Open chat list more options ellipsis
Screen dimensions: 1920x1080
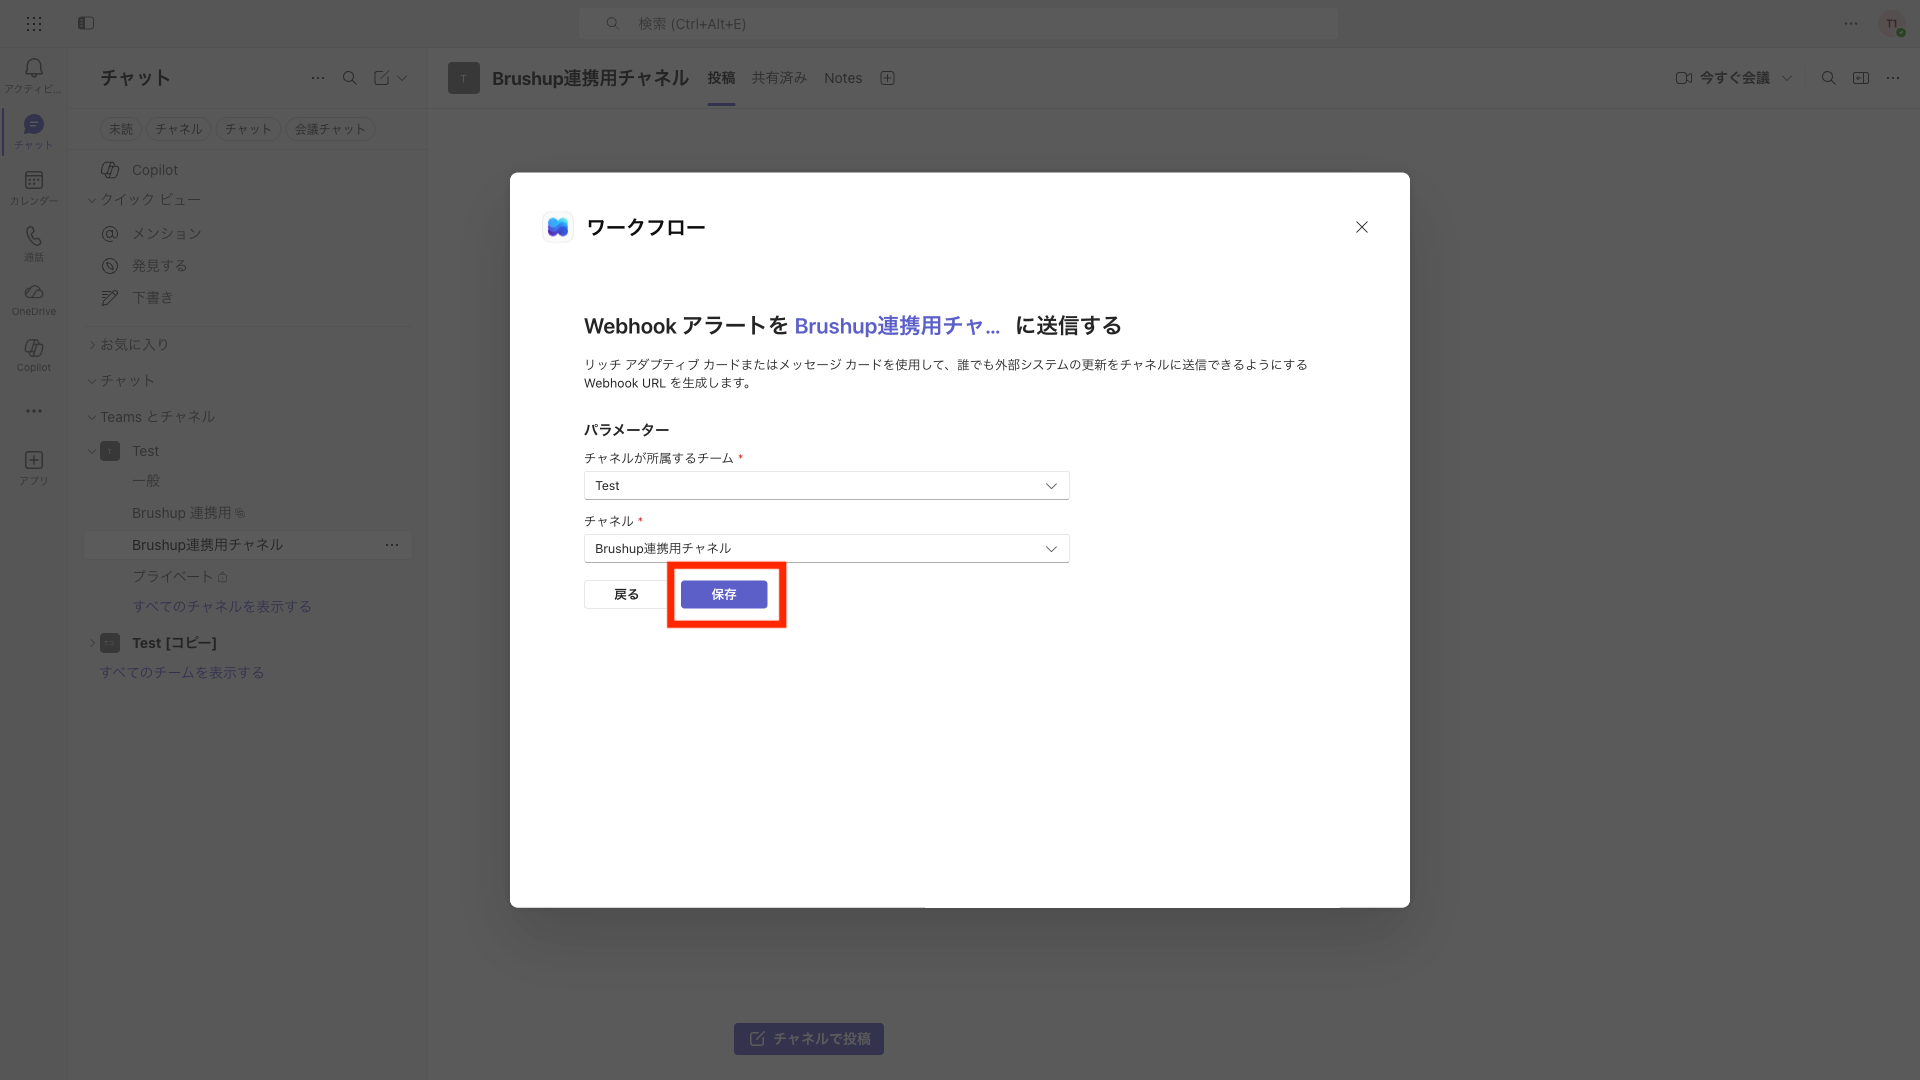click(x=318, y=78)
